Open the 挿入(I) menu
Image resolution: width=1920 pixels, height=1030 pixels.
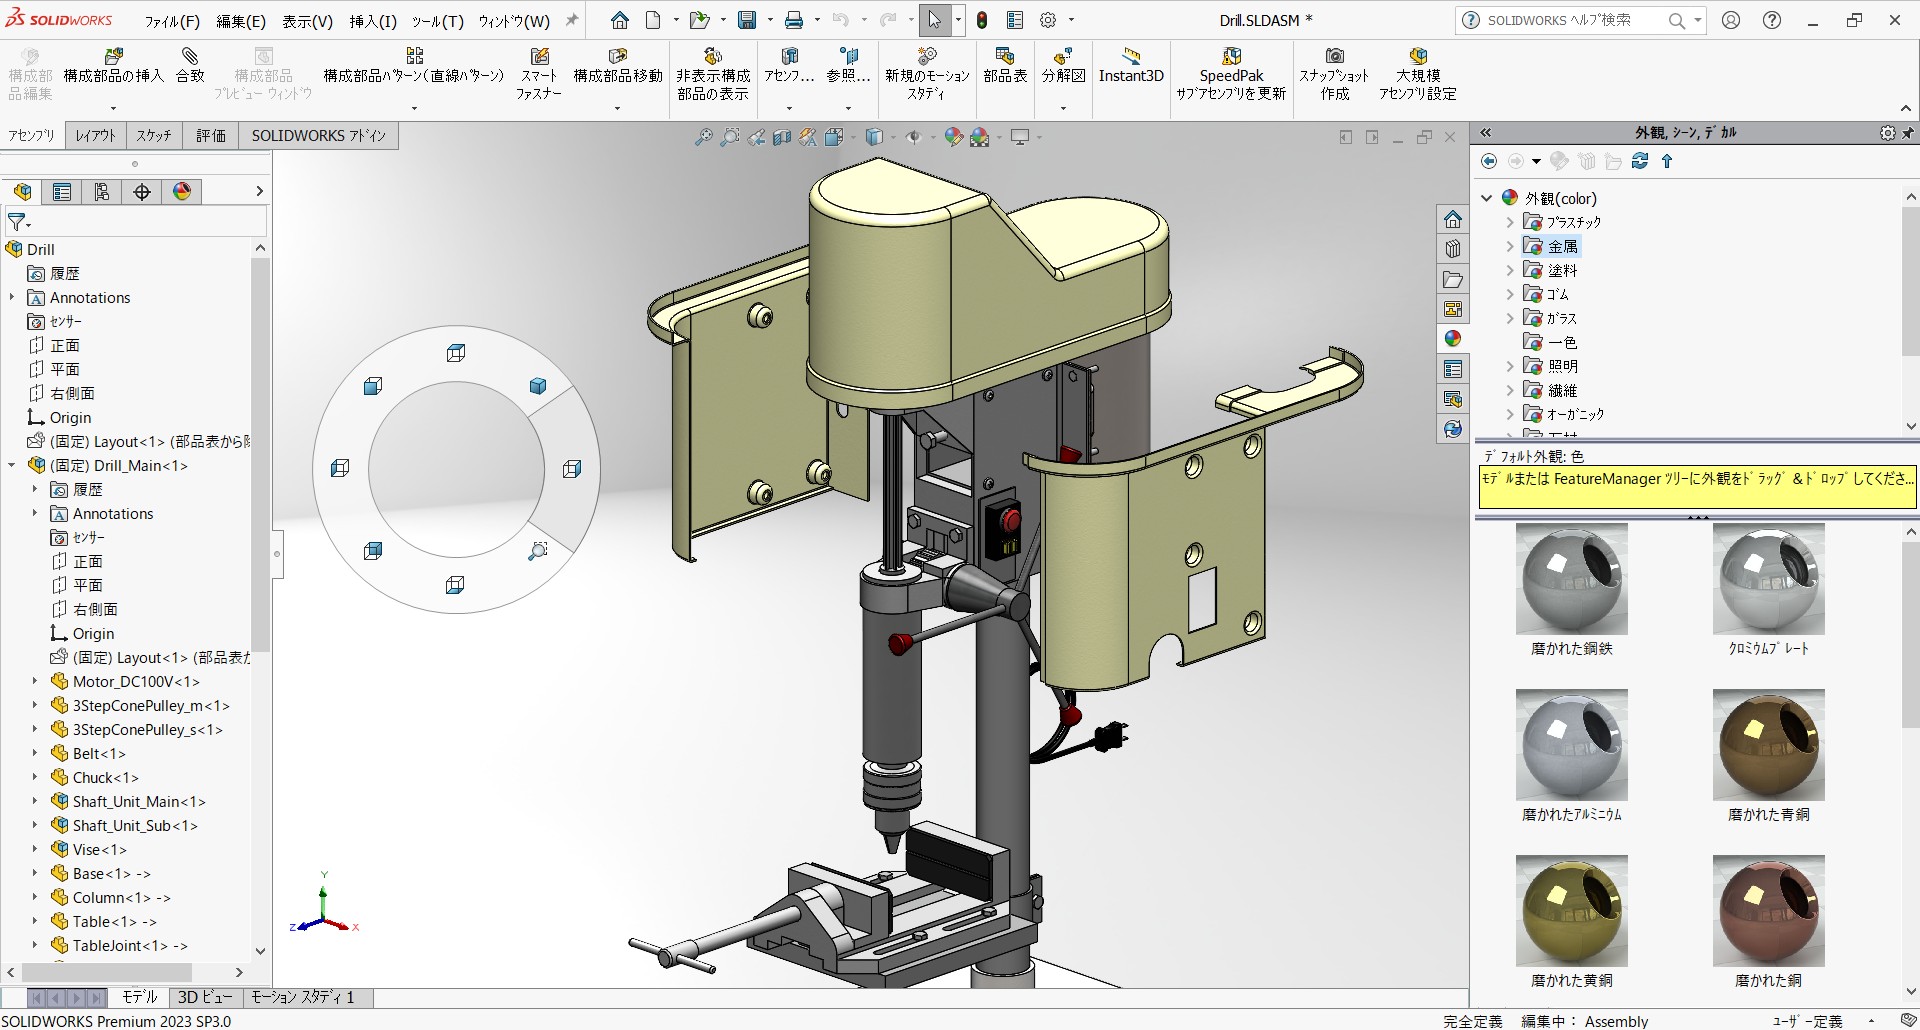click(373, 21)
